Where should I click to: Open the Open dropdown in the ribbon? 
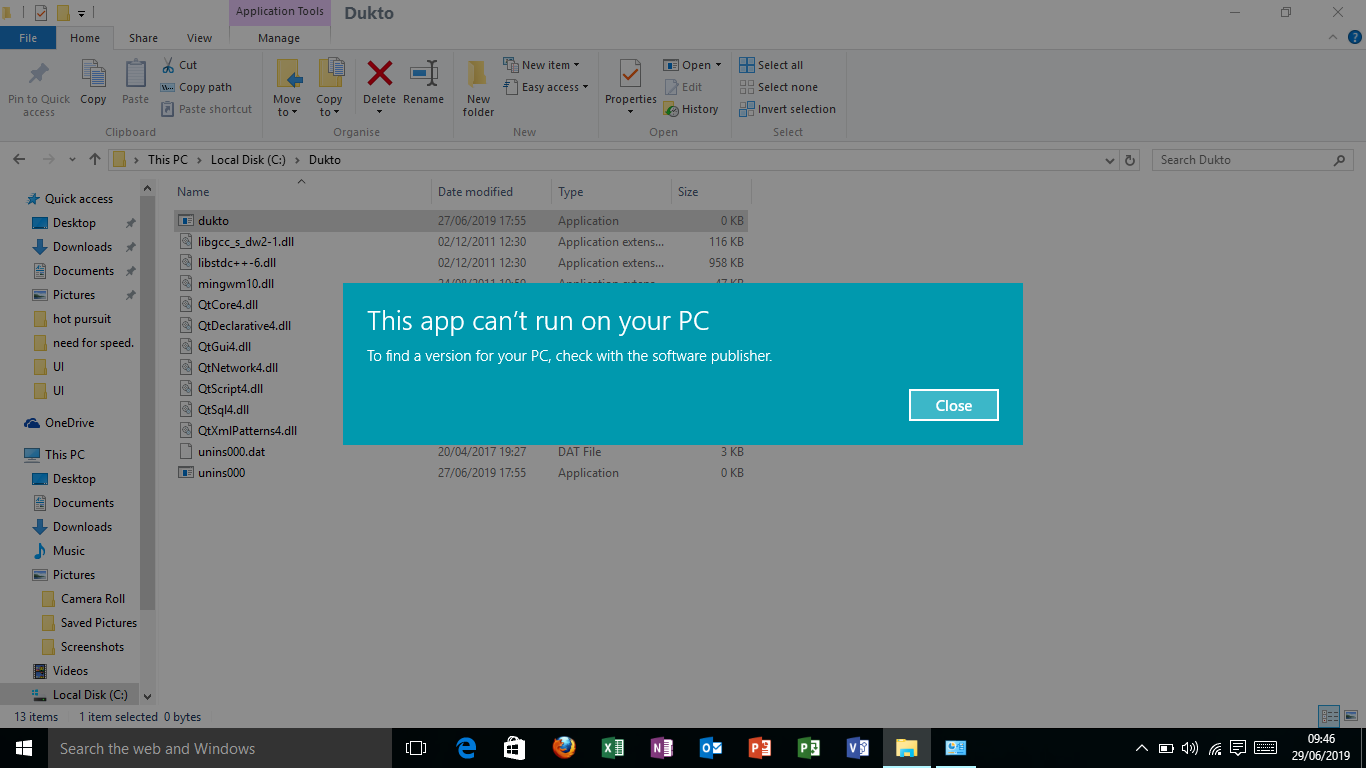click(692, 65)
